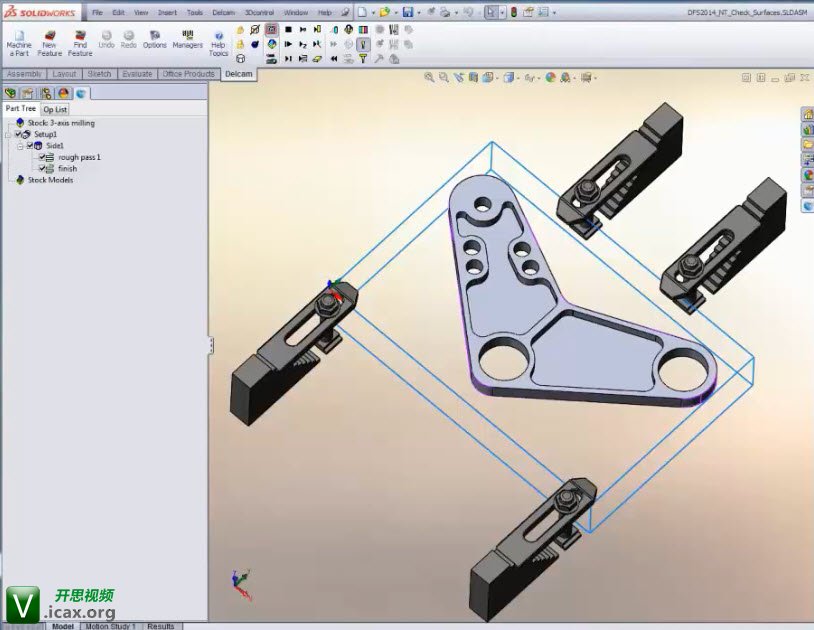Open the Managers tool

[187, 40]
